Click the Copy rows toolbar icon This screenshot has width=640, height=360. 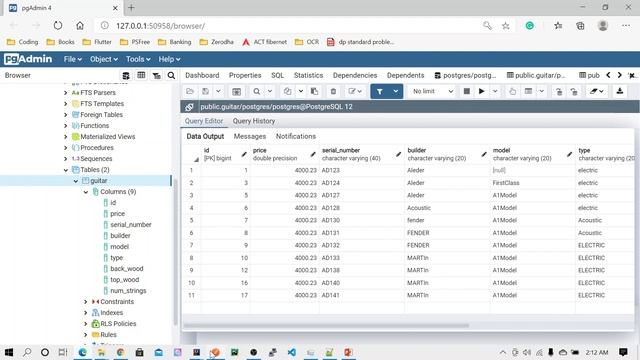287,91
